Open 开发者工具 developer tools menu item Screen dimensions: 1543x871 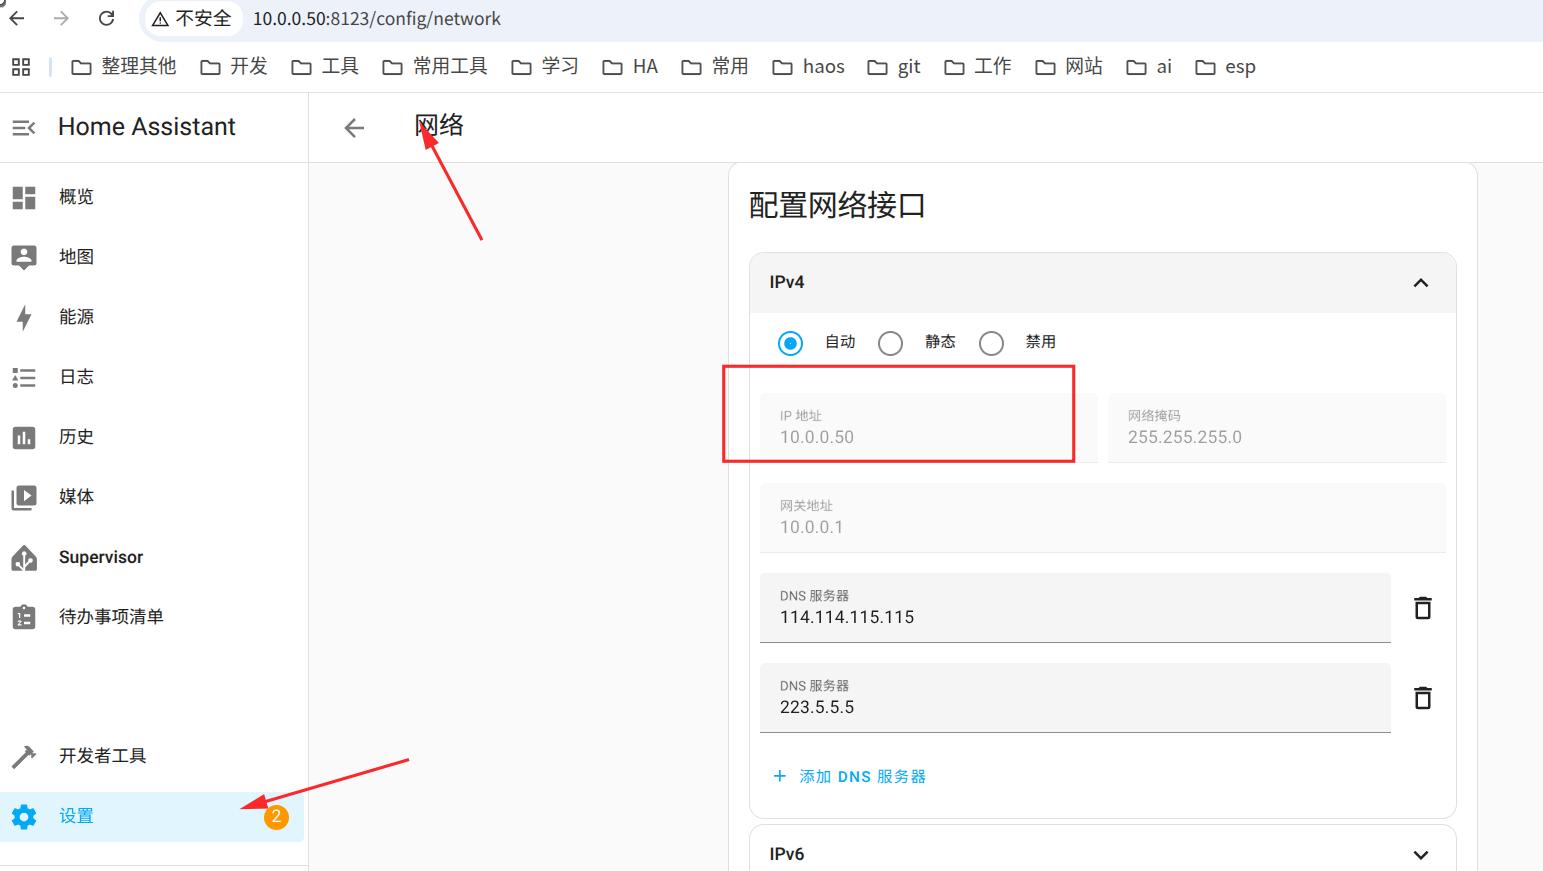point(102,756)
